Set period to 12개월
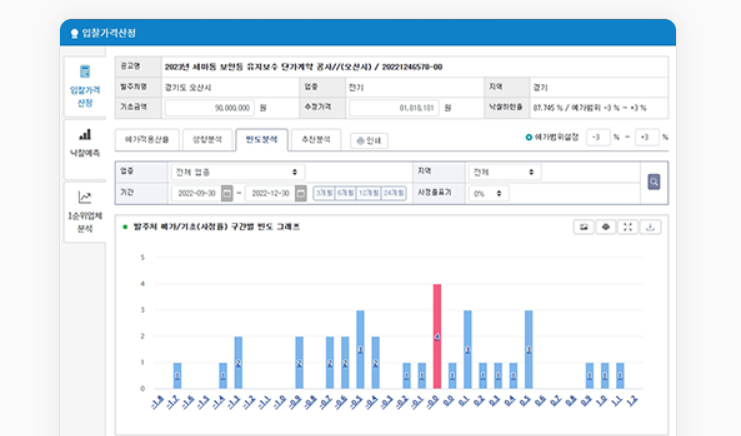 pyautogui.click(x=369, y=193)
